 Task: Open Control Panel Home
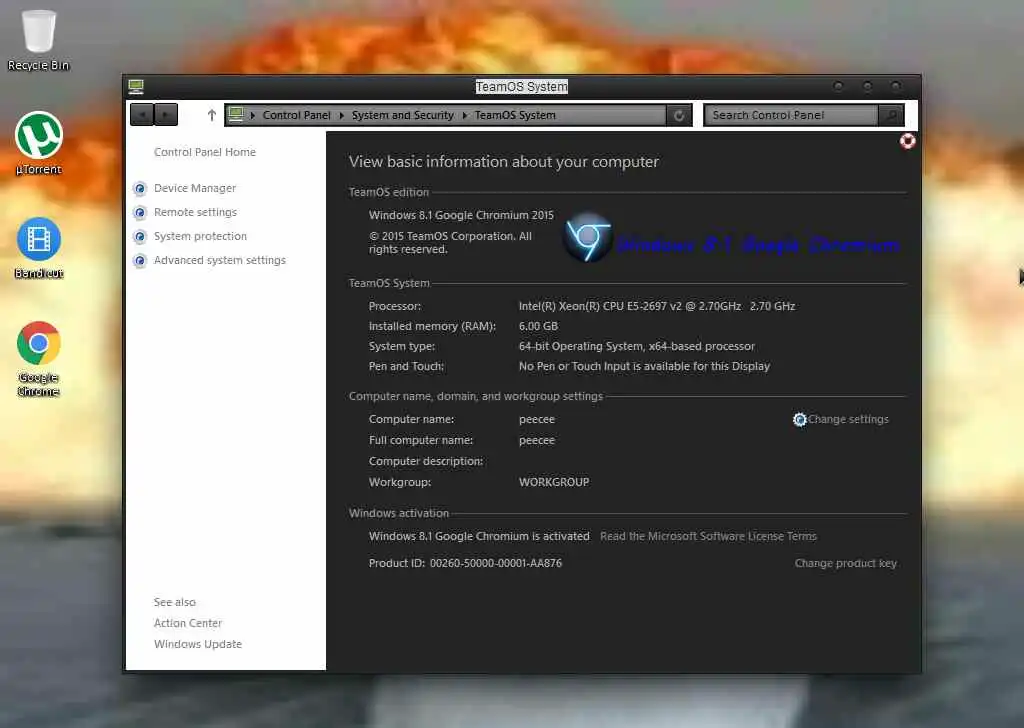click(204, 152)
